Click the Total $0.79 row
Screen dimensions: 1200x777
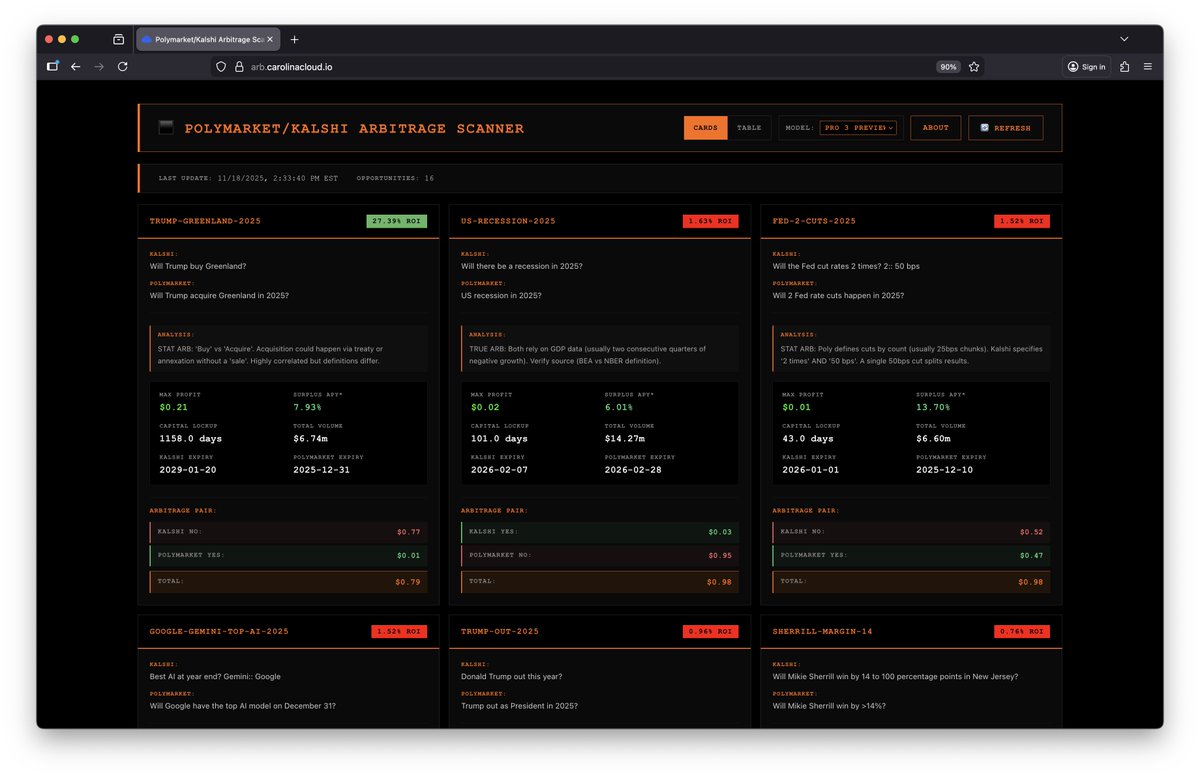(x=288, y=581)
